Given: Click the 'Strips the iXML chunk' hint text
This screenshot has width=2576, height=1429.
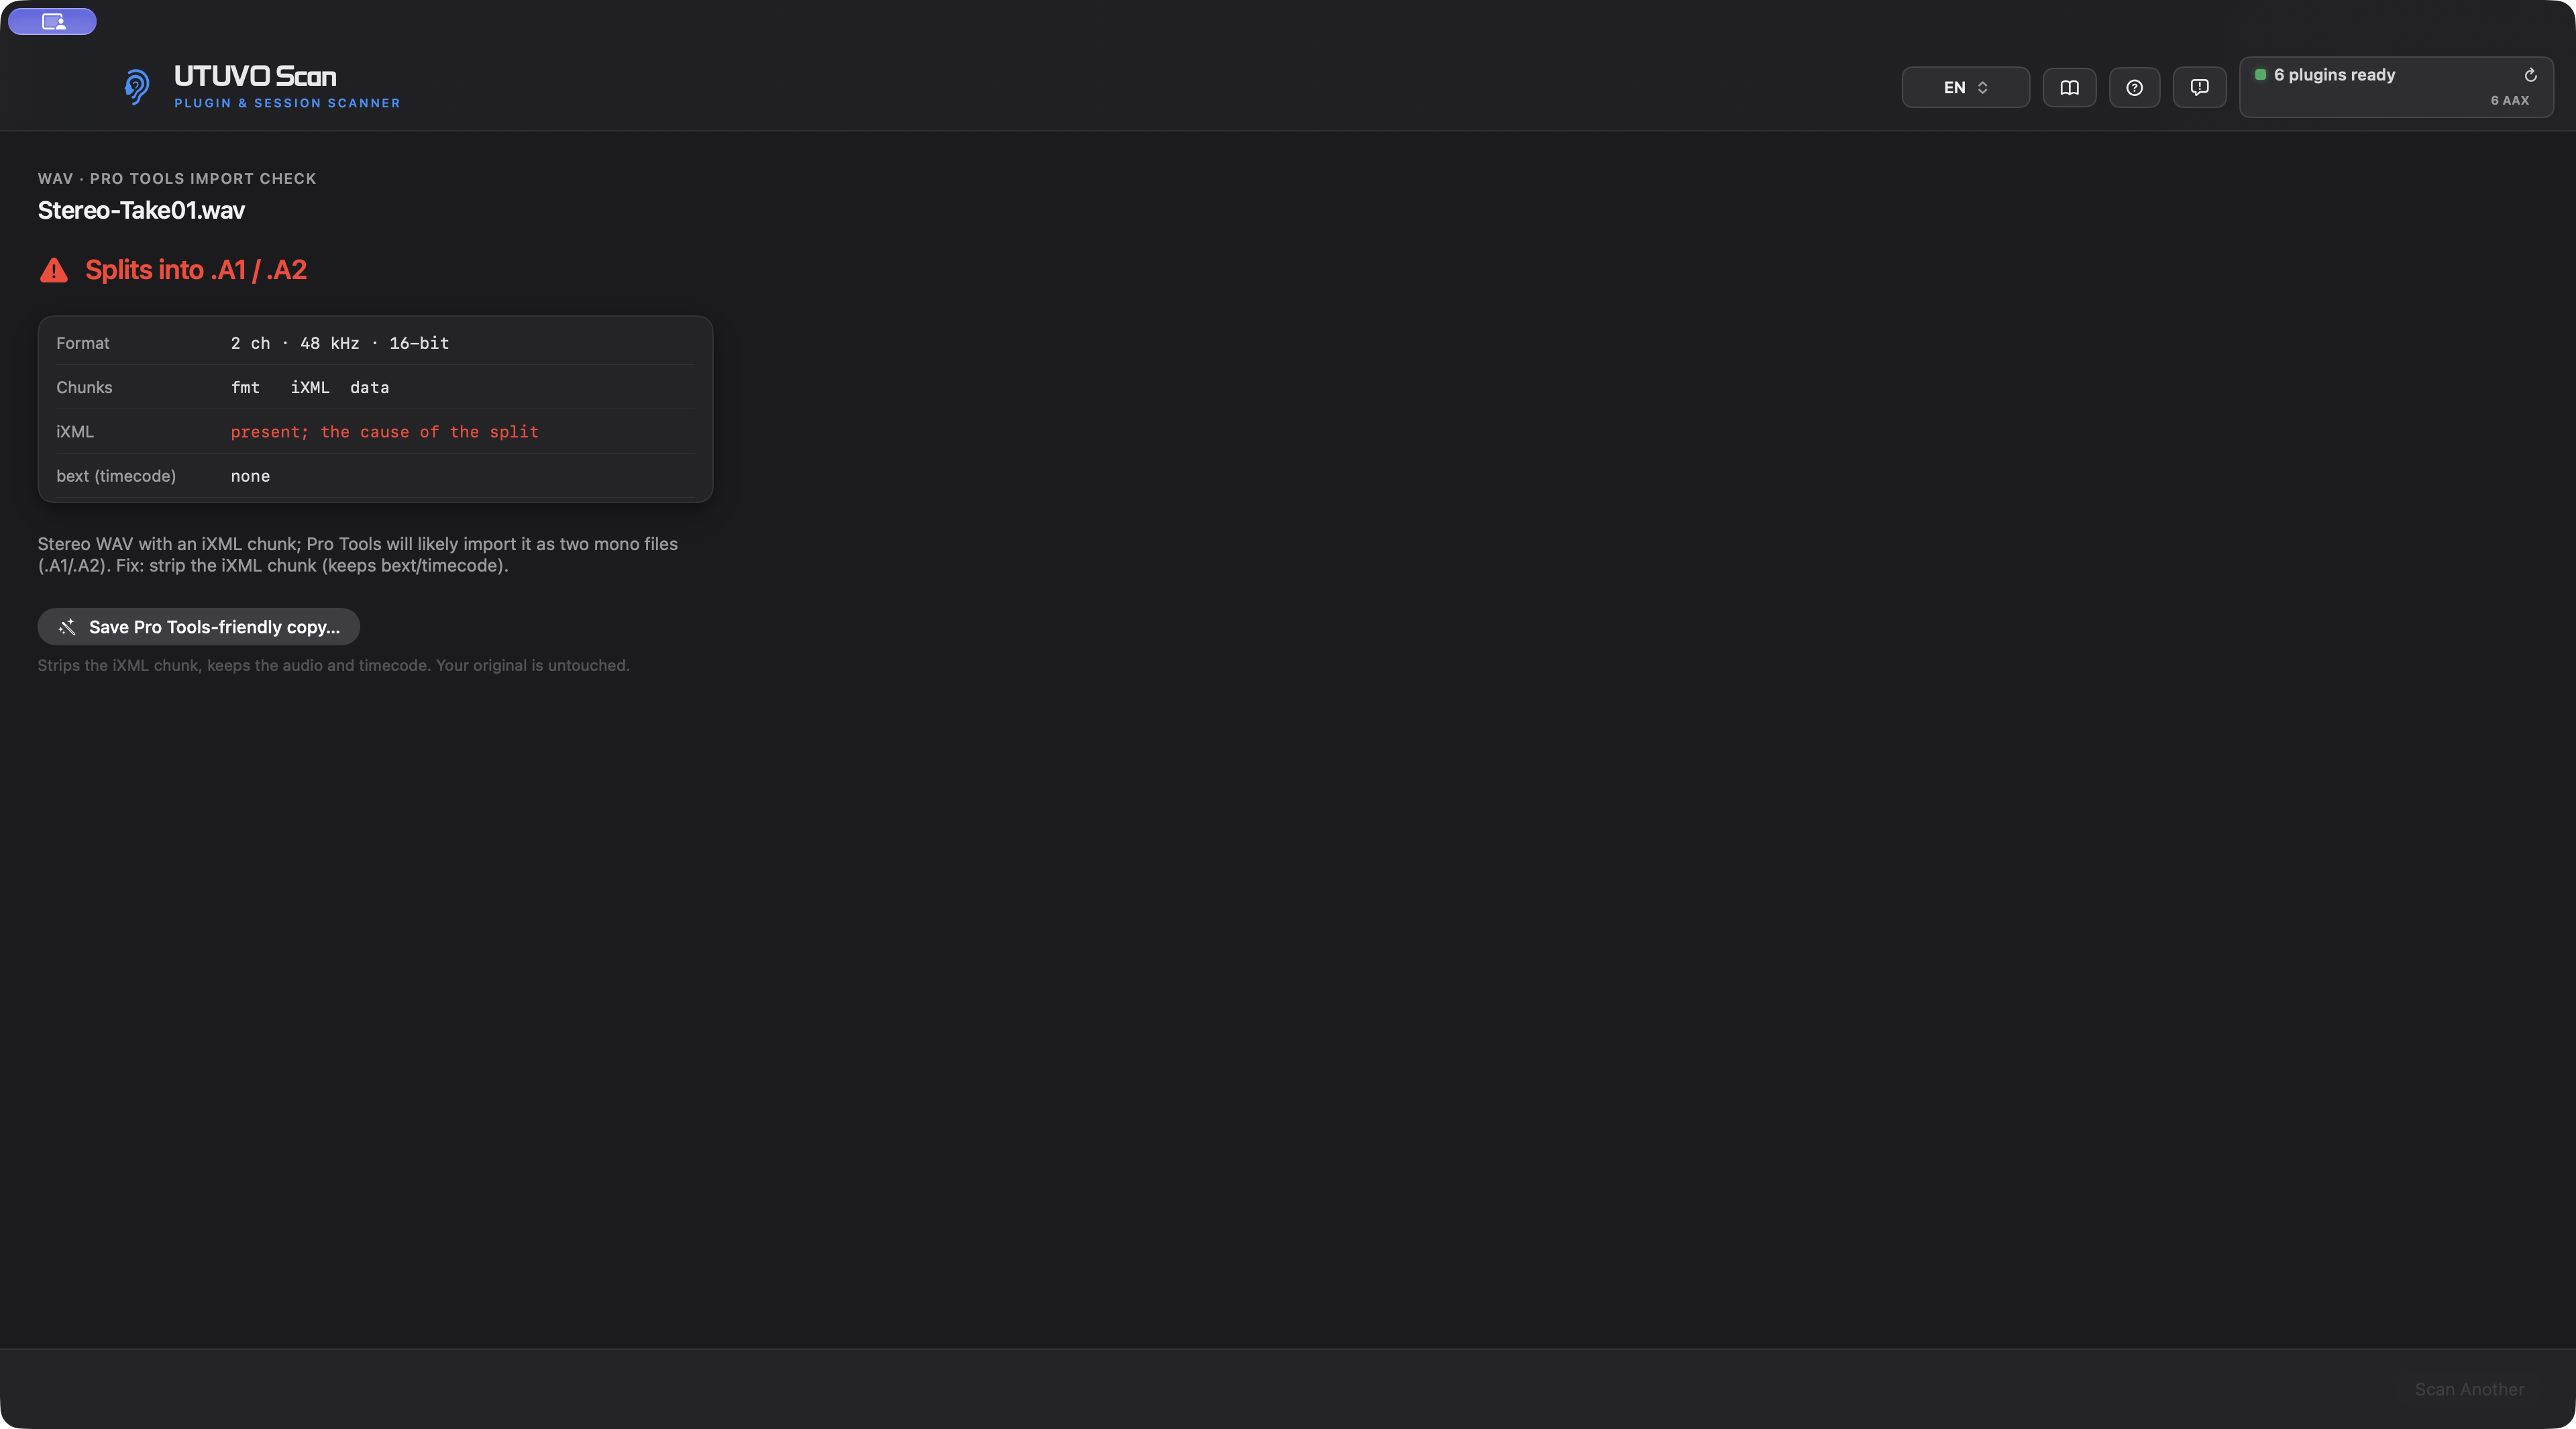Looking at the screenshot, I should coord(333,665).
